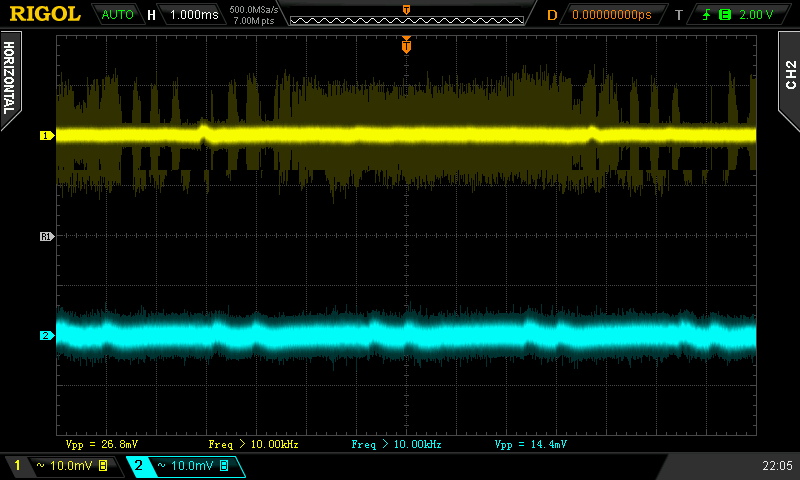Screen dimensions: 800x480
Task: Click the waveform memory overview bar
Action: pyautogui.click(x=407, y=20)
